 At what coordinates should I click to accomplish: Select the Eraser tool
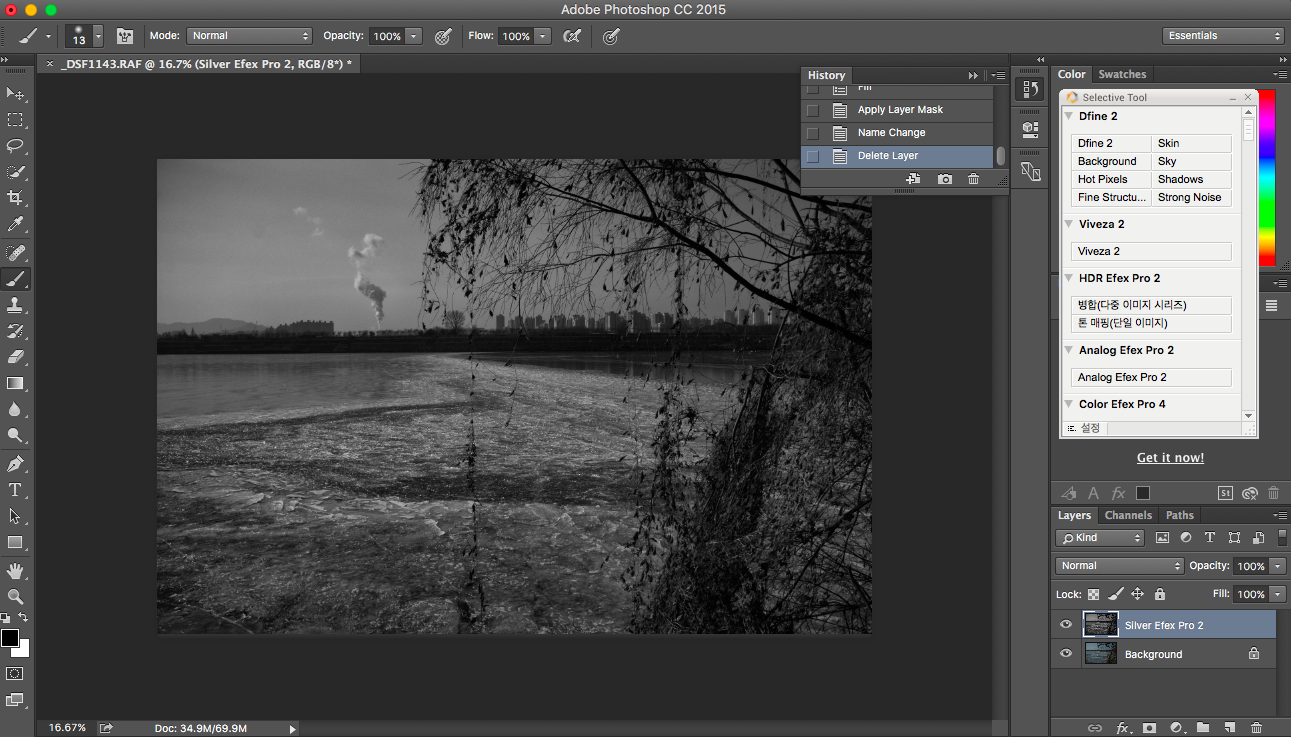(x=15, y=357)
